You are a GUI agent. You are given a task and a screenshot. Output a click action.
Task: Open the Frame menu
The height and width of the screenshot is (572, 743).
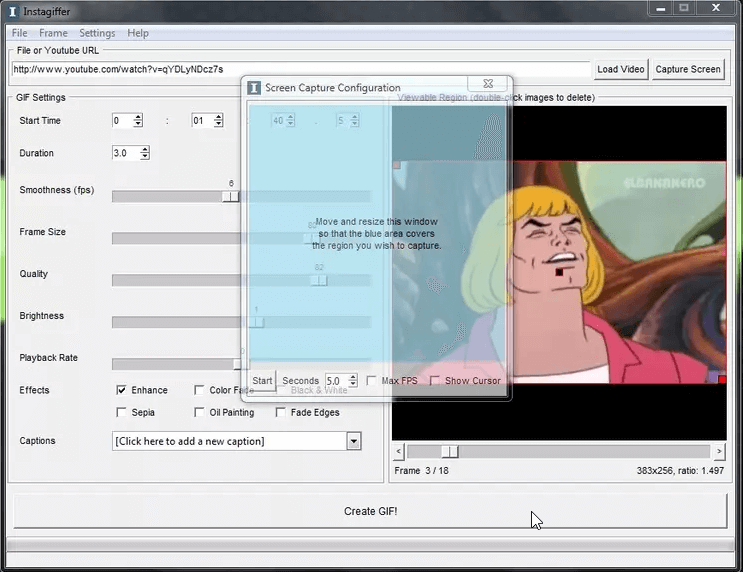[x=53, y=33]
